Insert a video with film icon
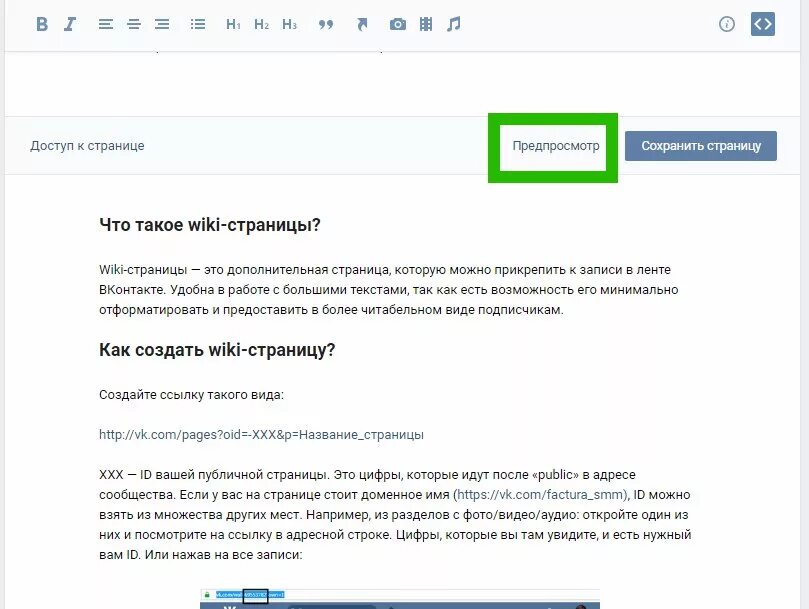Image resolution: width=809 pixels, height=609 pixels. click(426, 24)
